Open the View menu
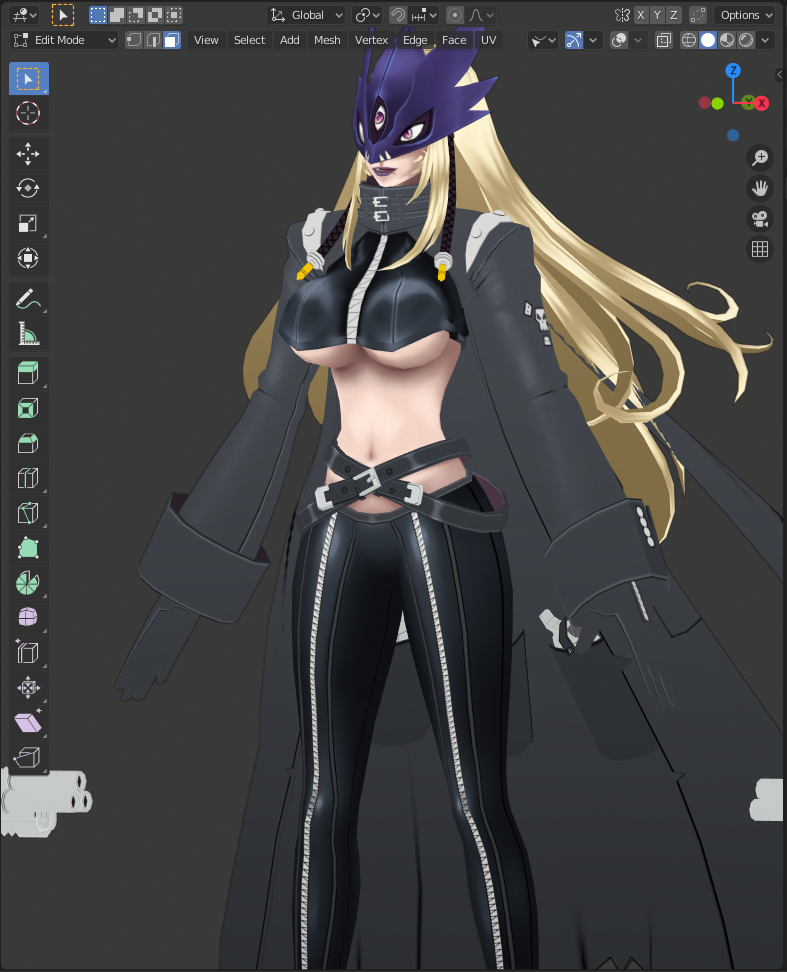This screenshot has height=972, width=787. point(206,40)
